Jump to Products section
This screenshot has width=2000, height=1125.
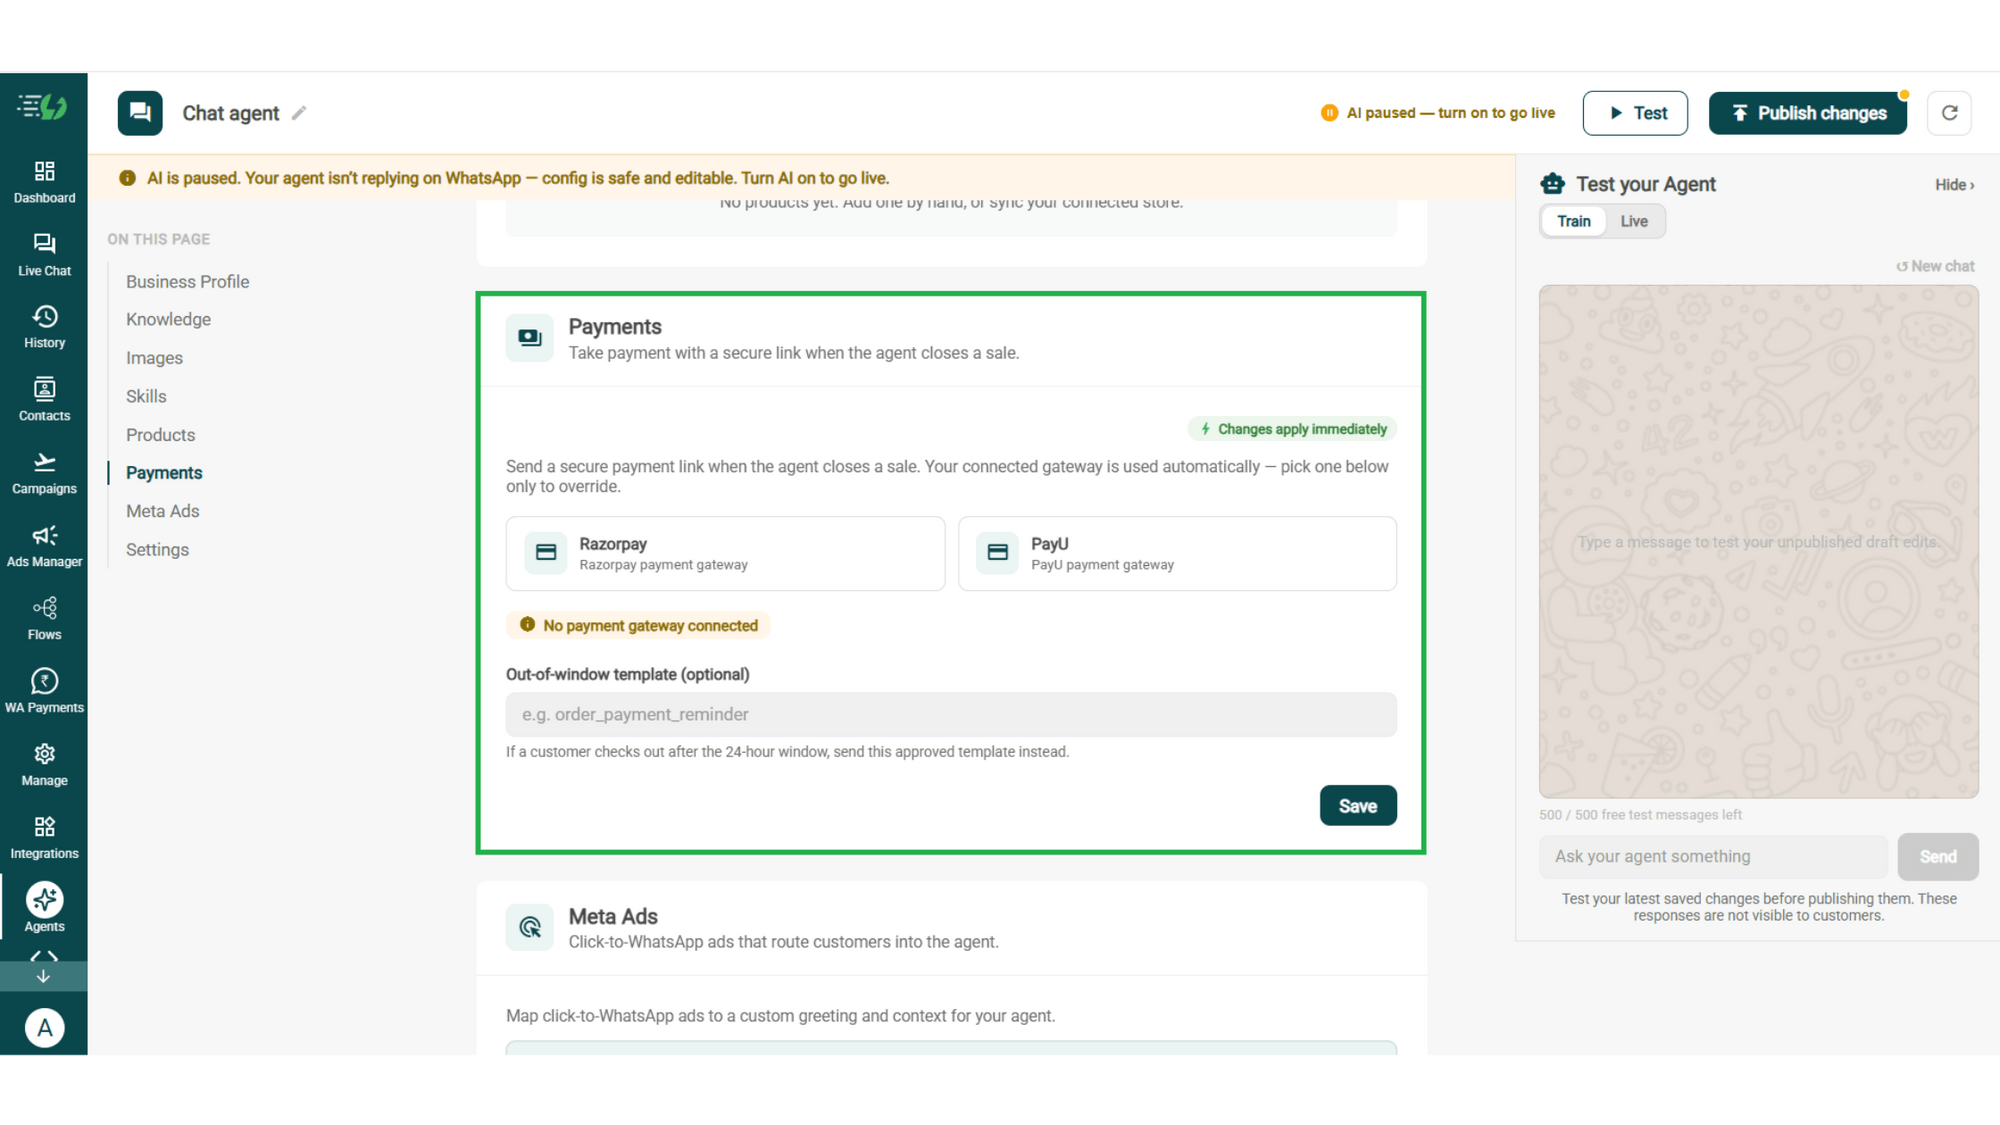point(160,435)
